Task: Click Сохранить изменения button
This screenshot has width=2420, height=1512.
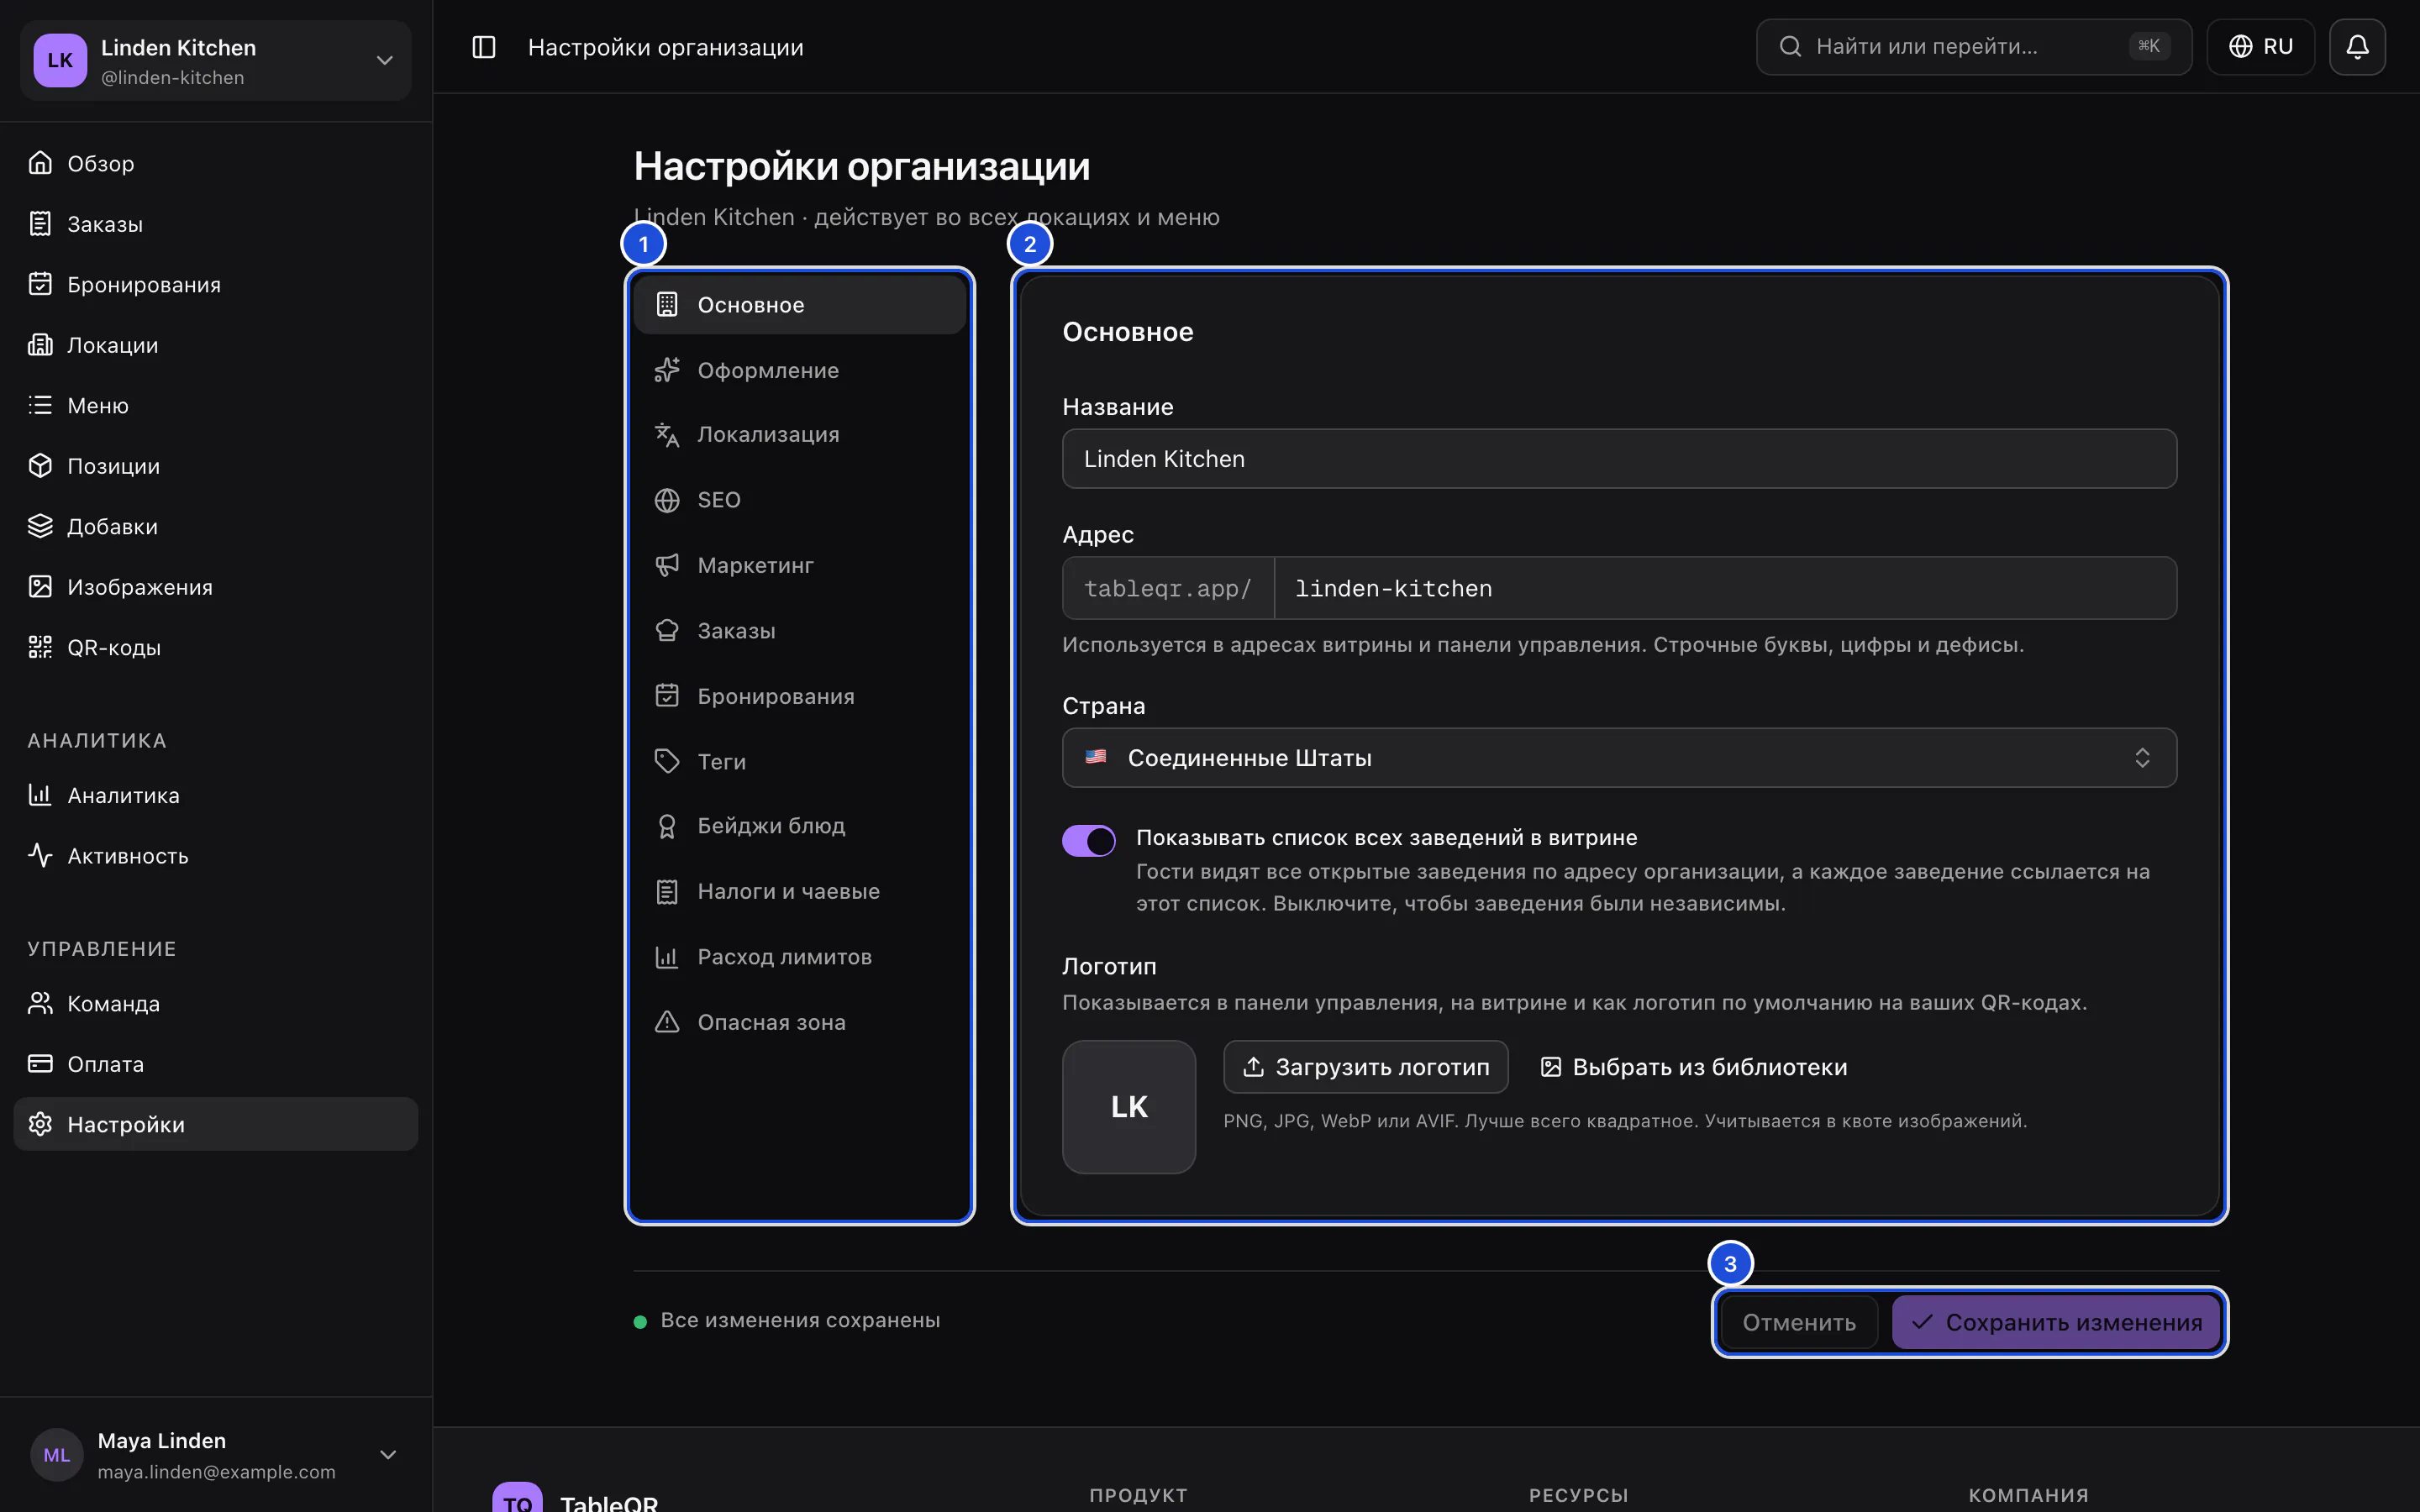Action: coord(2055,1322)
